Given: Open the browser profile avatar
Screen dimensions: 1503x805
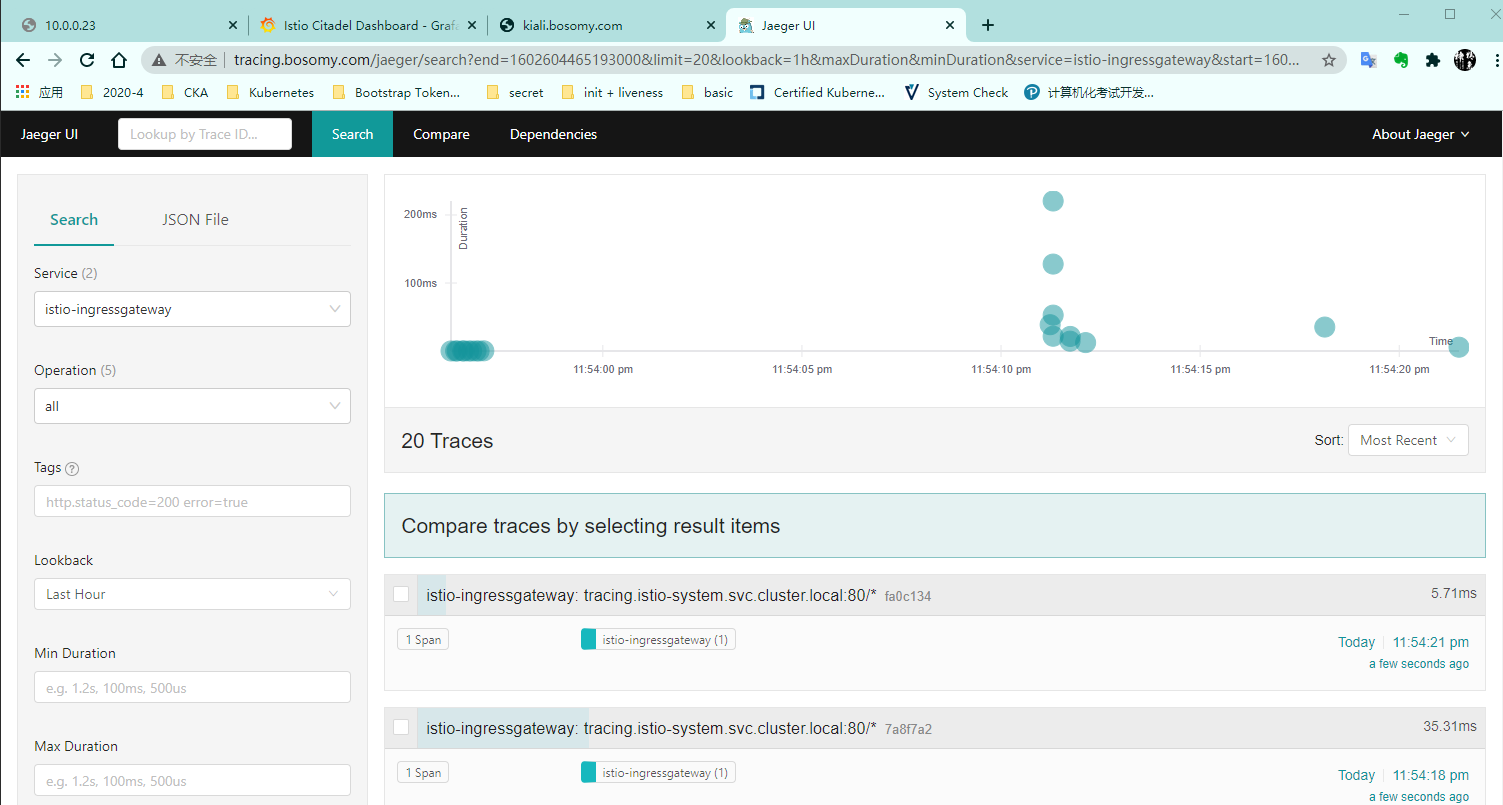Looking at the screenshot, I should click(x=1465, y=60).
